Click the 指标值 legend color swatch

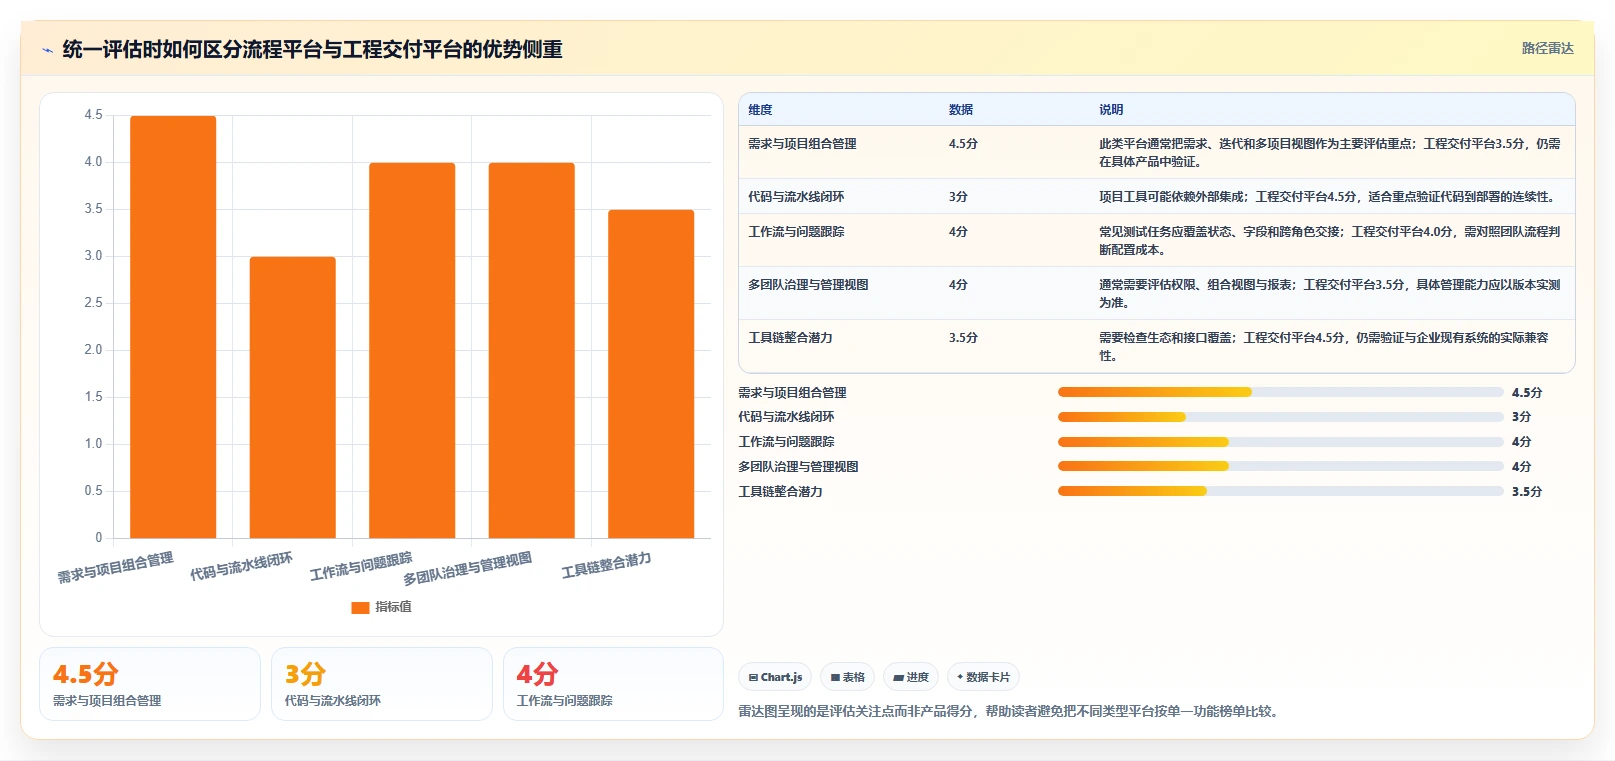[x=360, y=607]
